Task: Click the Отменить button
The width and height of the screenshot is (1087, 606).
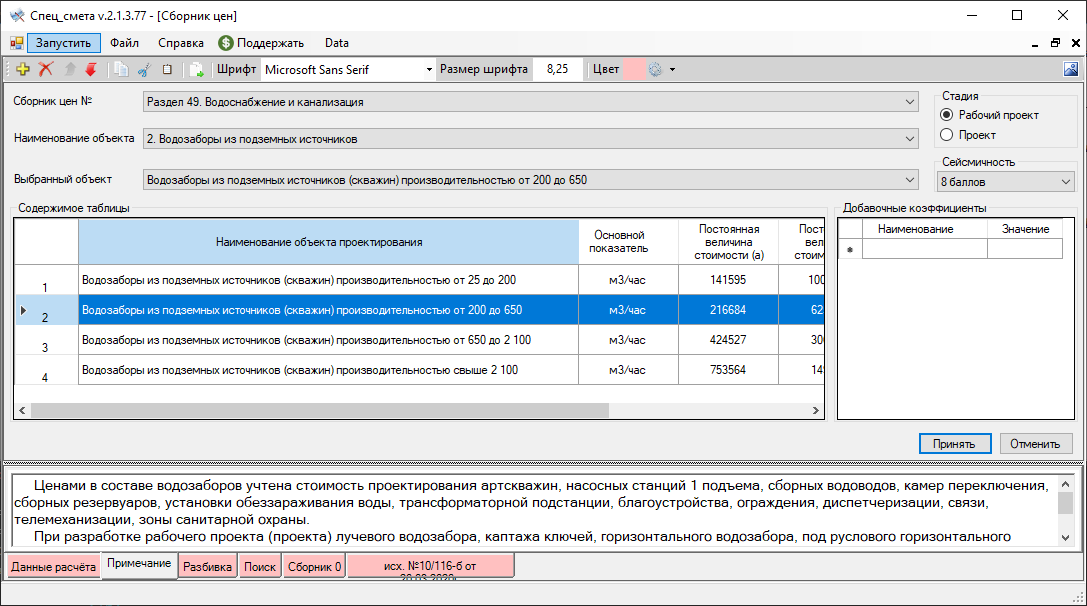Action: (1036, 444)
